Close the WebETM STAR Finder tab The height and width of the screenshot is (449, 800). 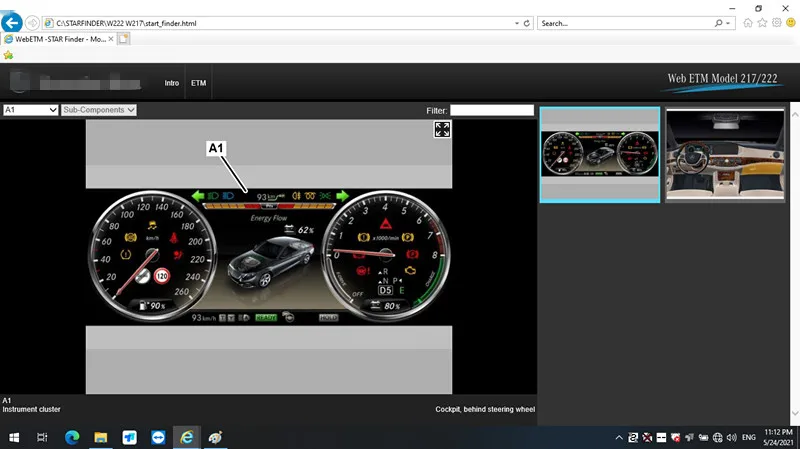click(111, 39)
